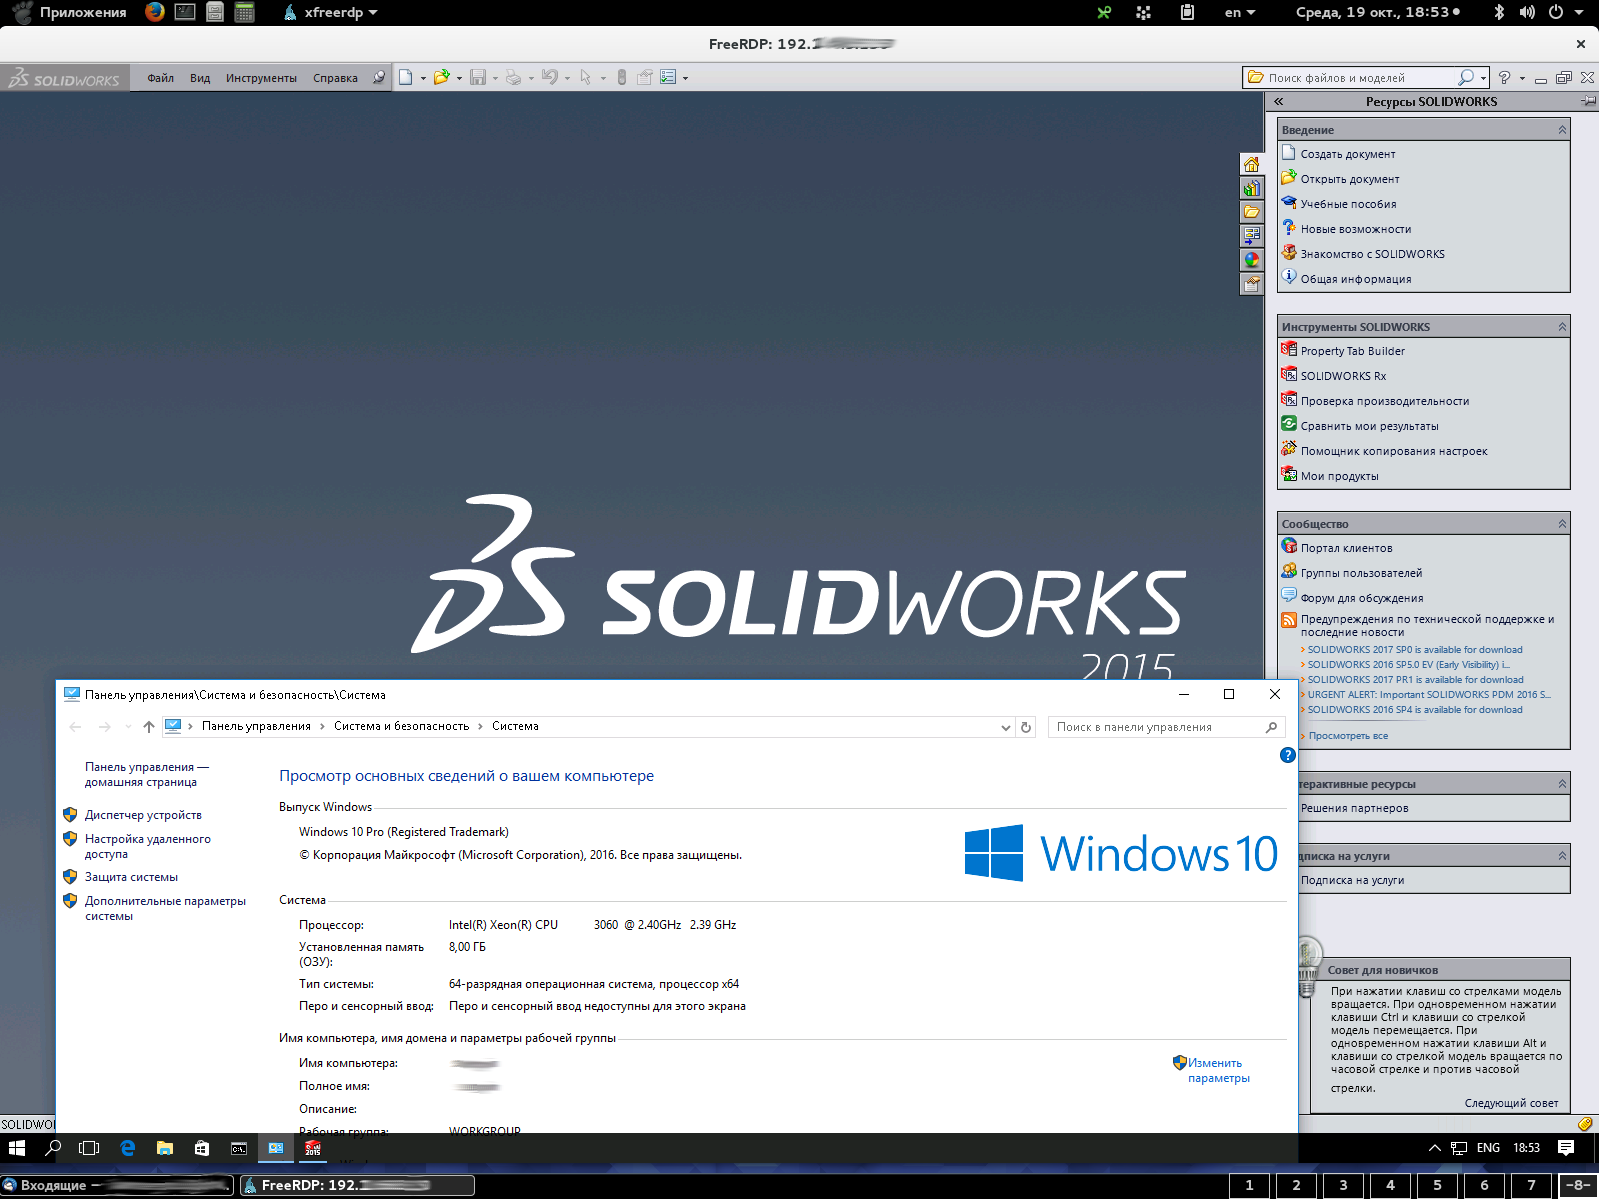Click Создать документ link
Screen dimensions: 1599x1199
[x=1348, y=154]
